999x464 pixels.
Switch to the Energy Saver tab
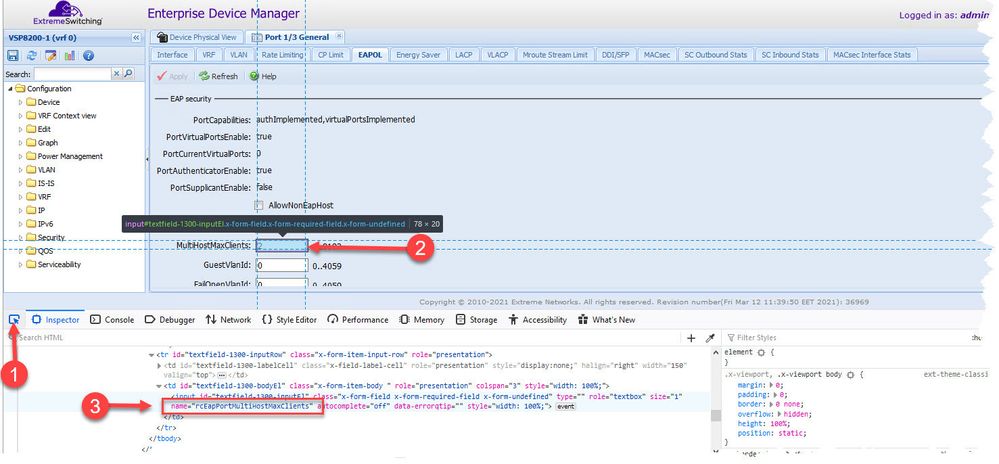coord(420,55)
